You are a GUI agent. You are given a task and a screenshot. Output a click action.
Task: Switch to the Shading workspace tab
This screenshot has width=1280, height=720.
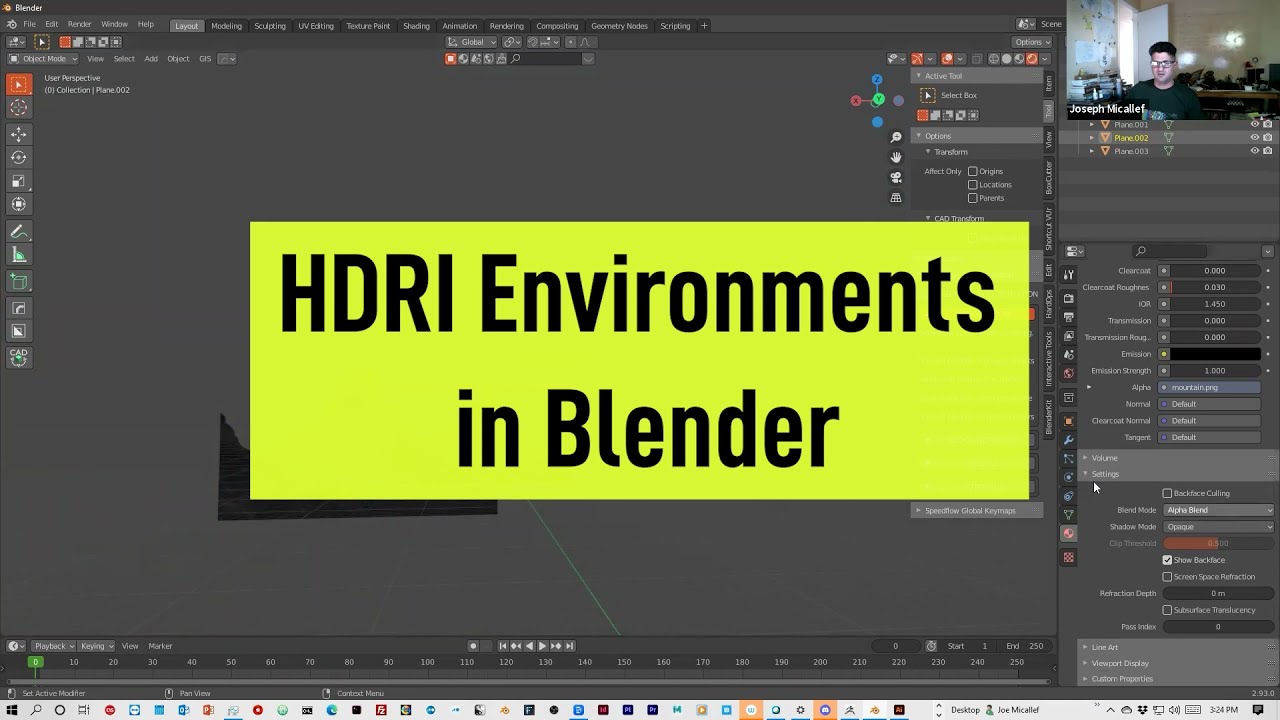pyautogui.click(x=416, y=25)
